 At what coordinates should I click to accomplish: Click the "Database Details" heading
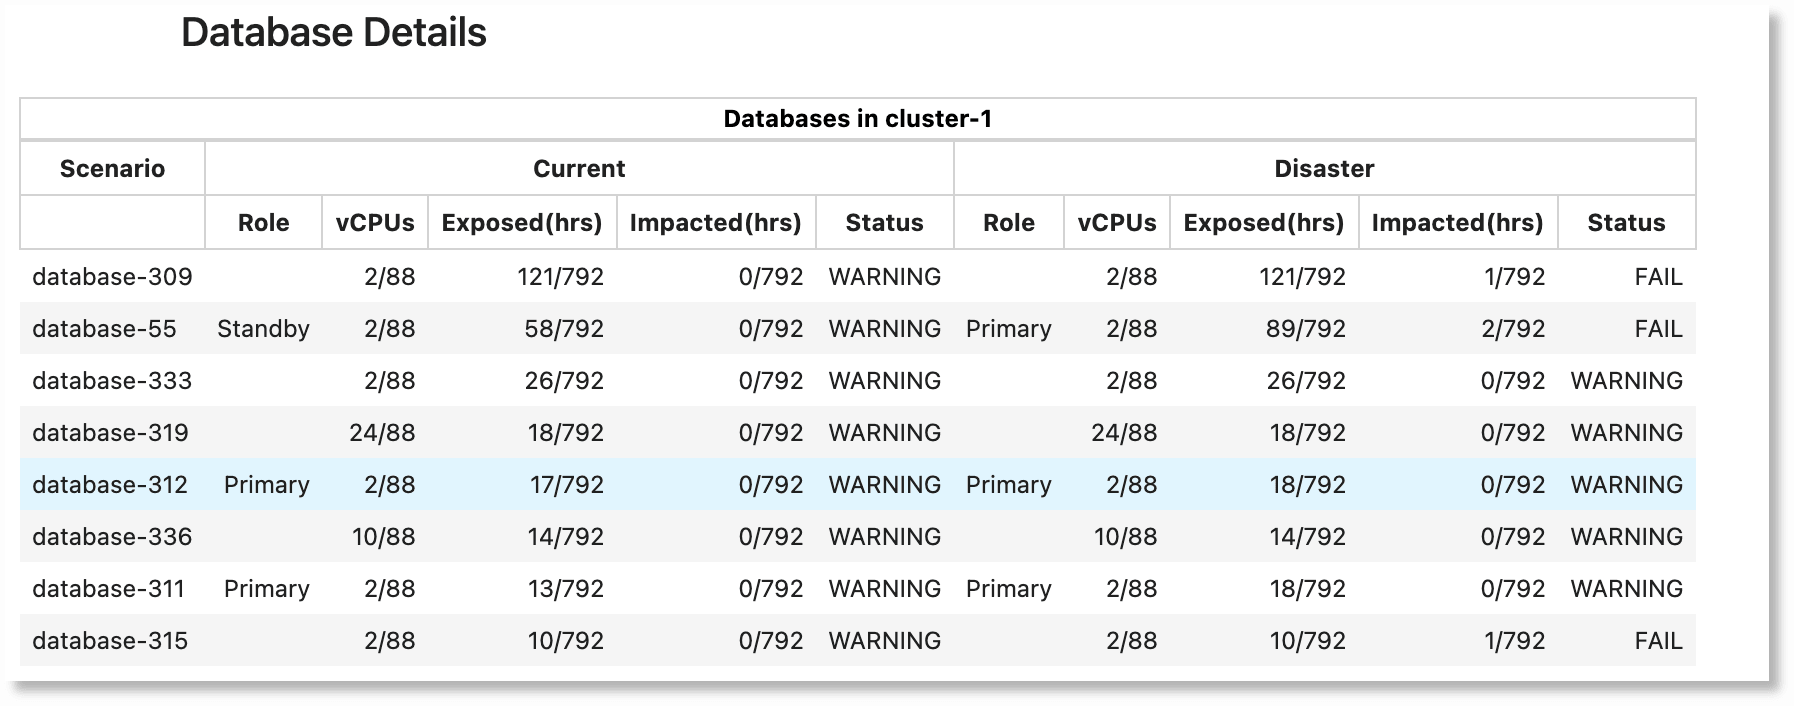tap(334, 33)
